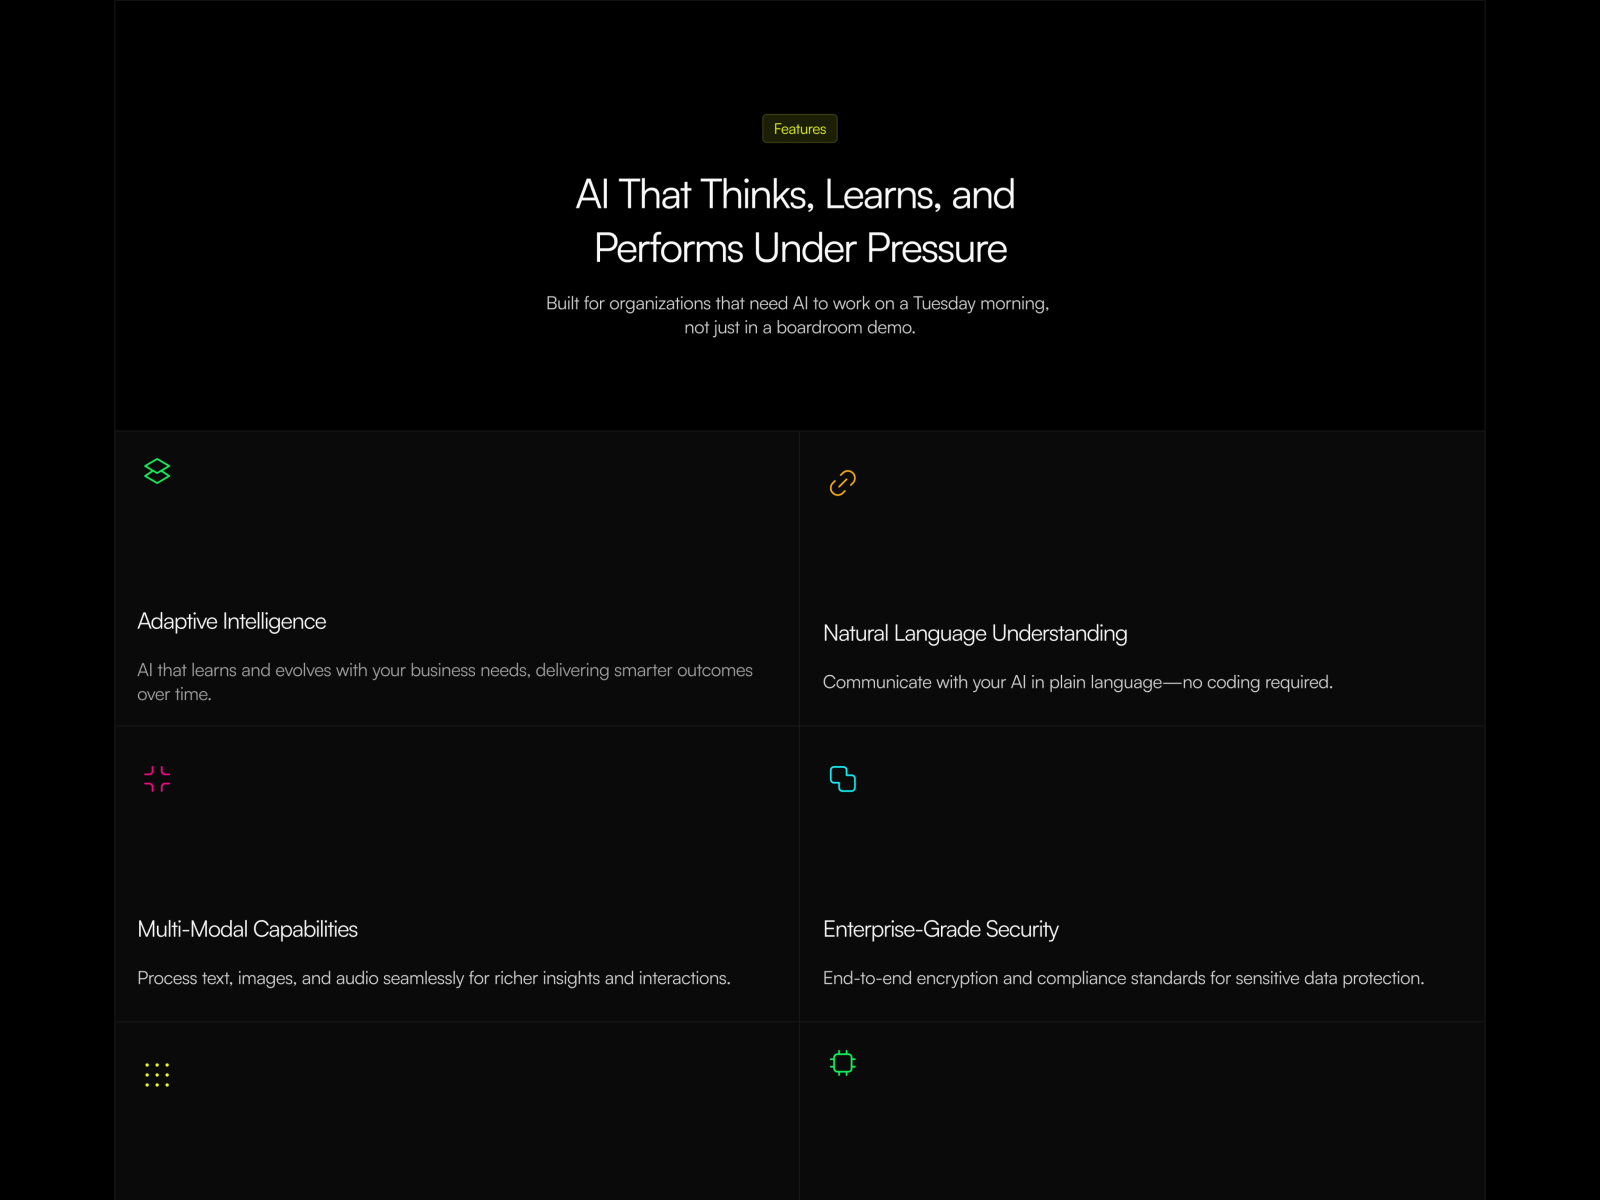
Task: Click the 'Performs Under Pressure' heading line
Action: (800, 248)
